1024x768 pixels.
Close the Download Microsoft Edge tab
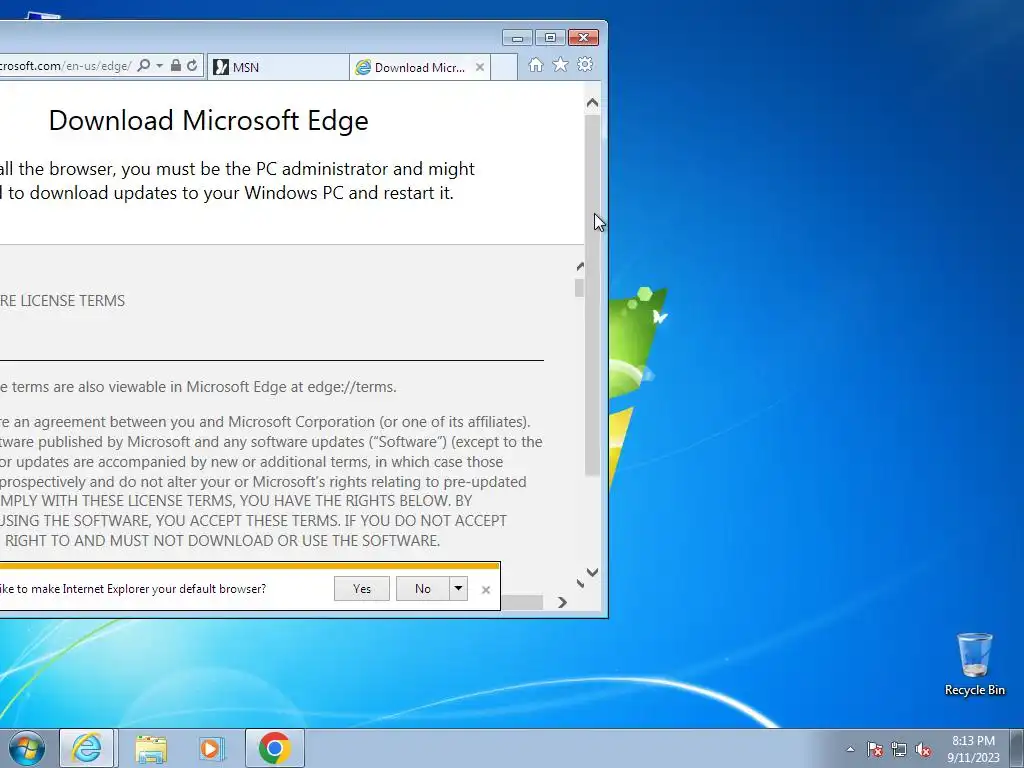[x=480, y=67]
